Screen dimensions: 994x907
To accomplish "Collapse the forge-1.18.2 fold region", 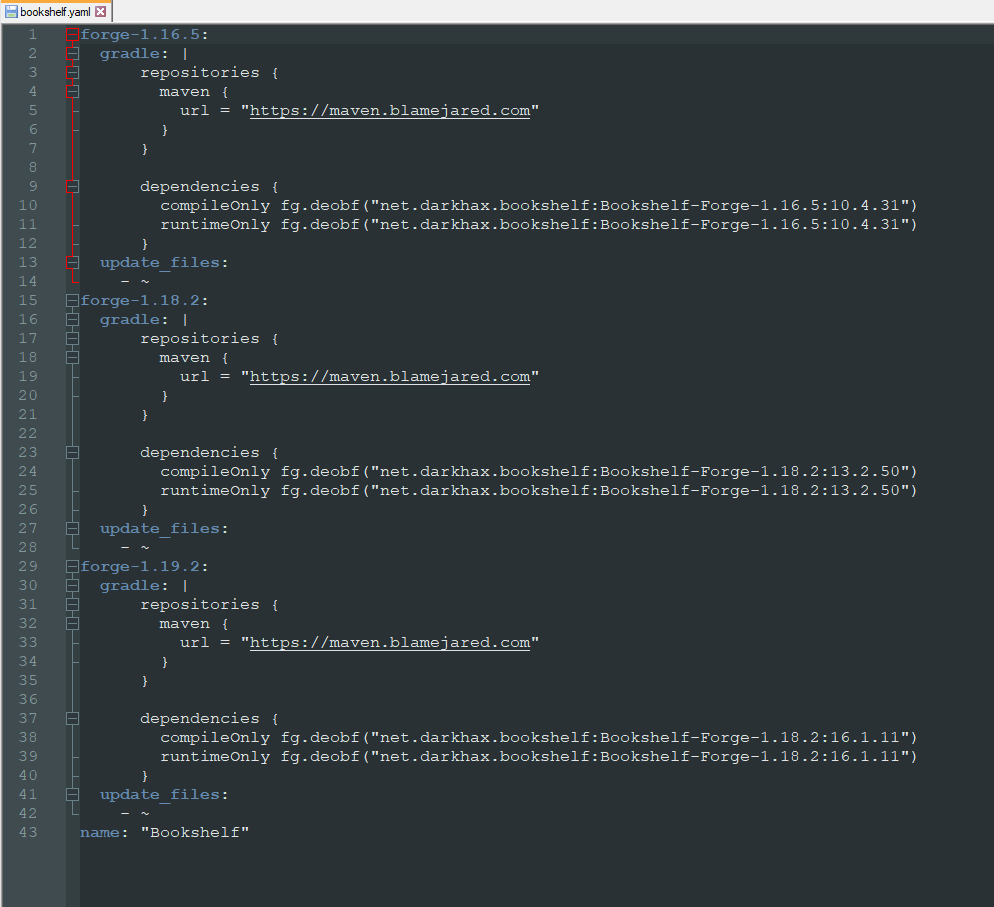I will tap(70, 299).
